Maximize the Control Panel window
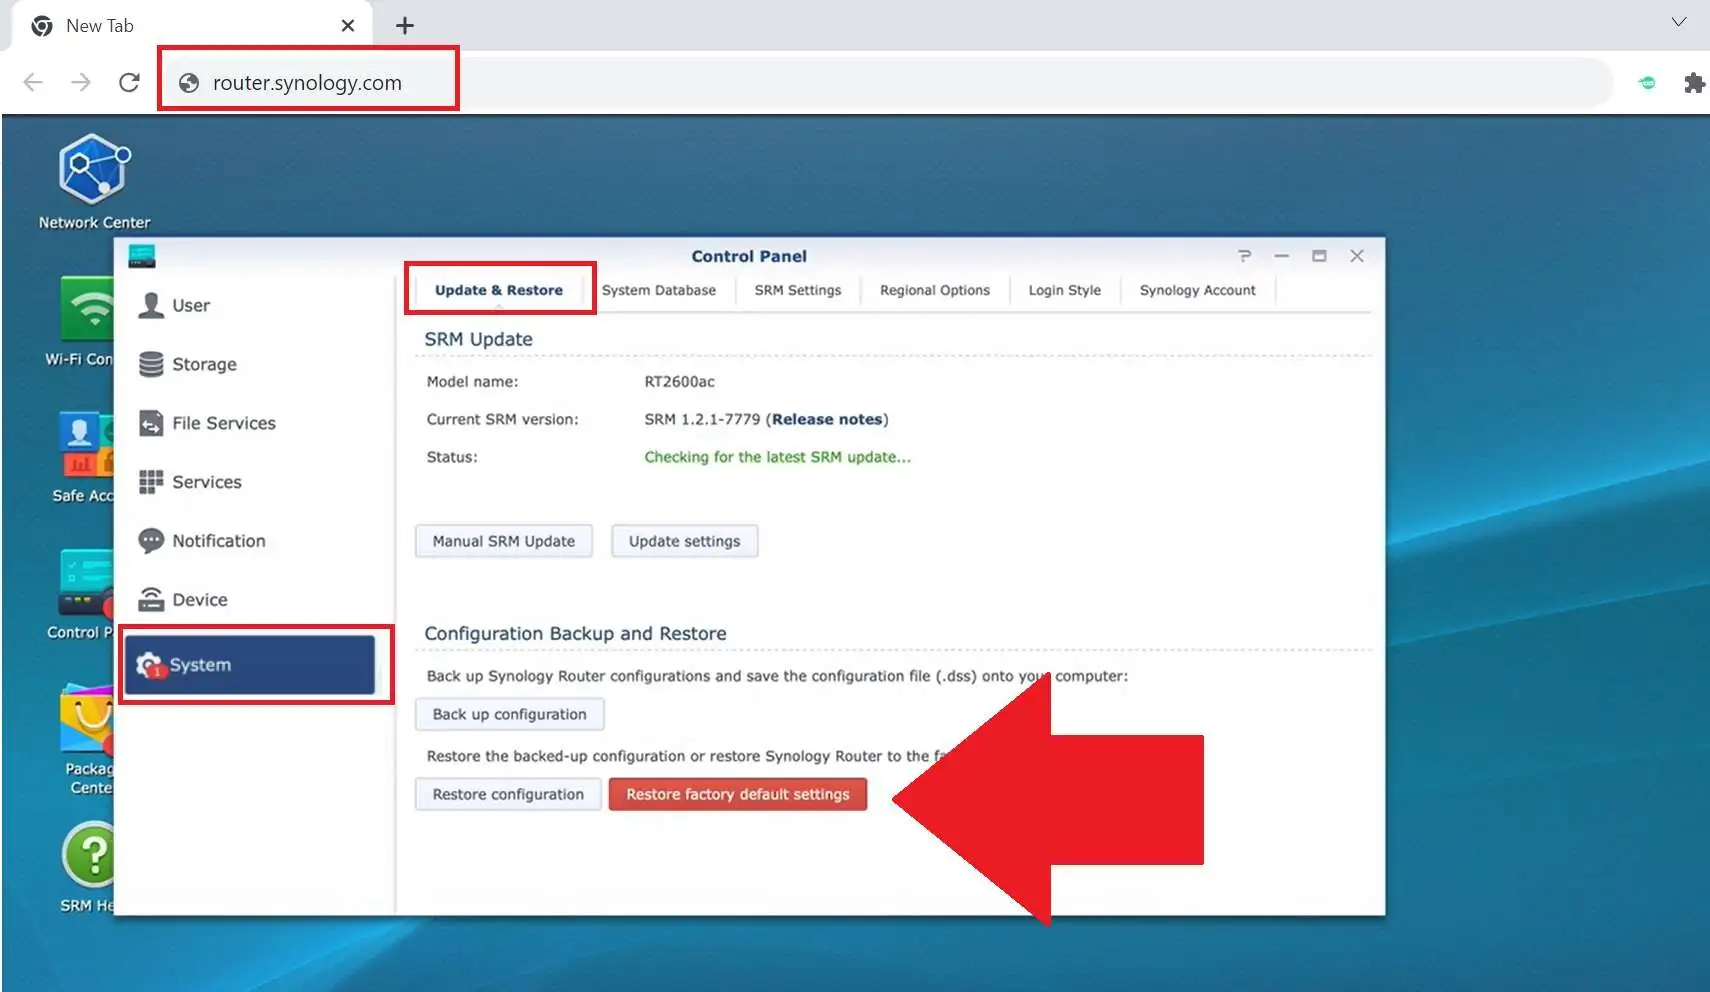This screenshot has width=1710, height=992. (x=1319, y=256)
